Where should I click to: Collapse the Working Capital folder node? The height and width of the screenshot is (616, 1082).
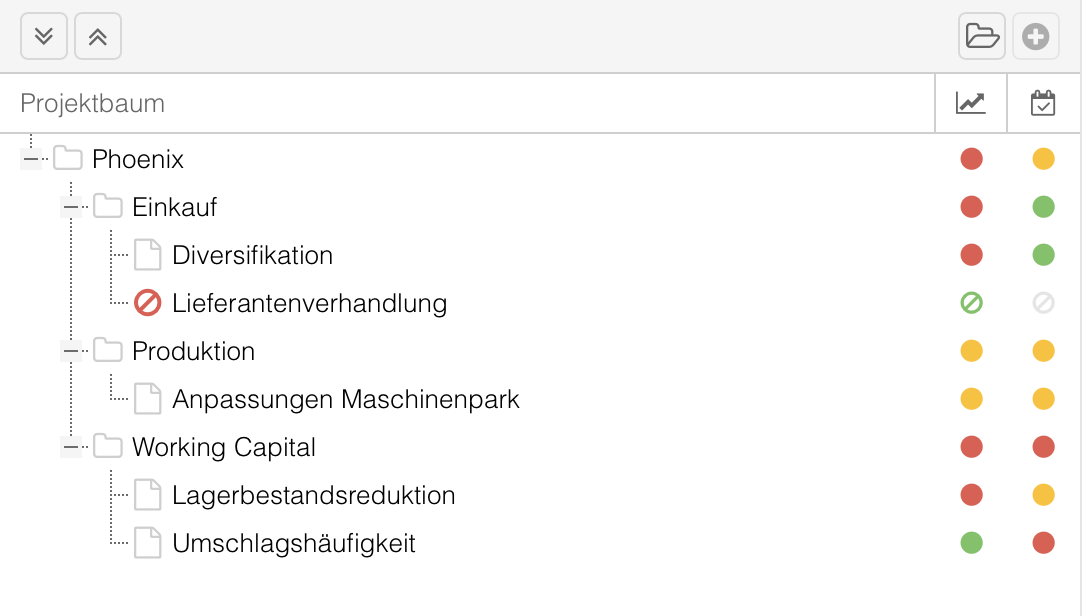[x=71, y=447]
